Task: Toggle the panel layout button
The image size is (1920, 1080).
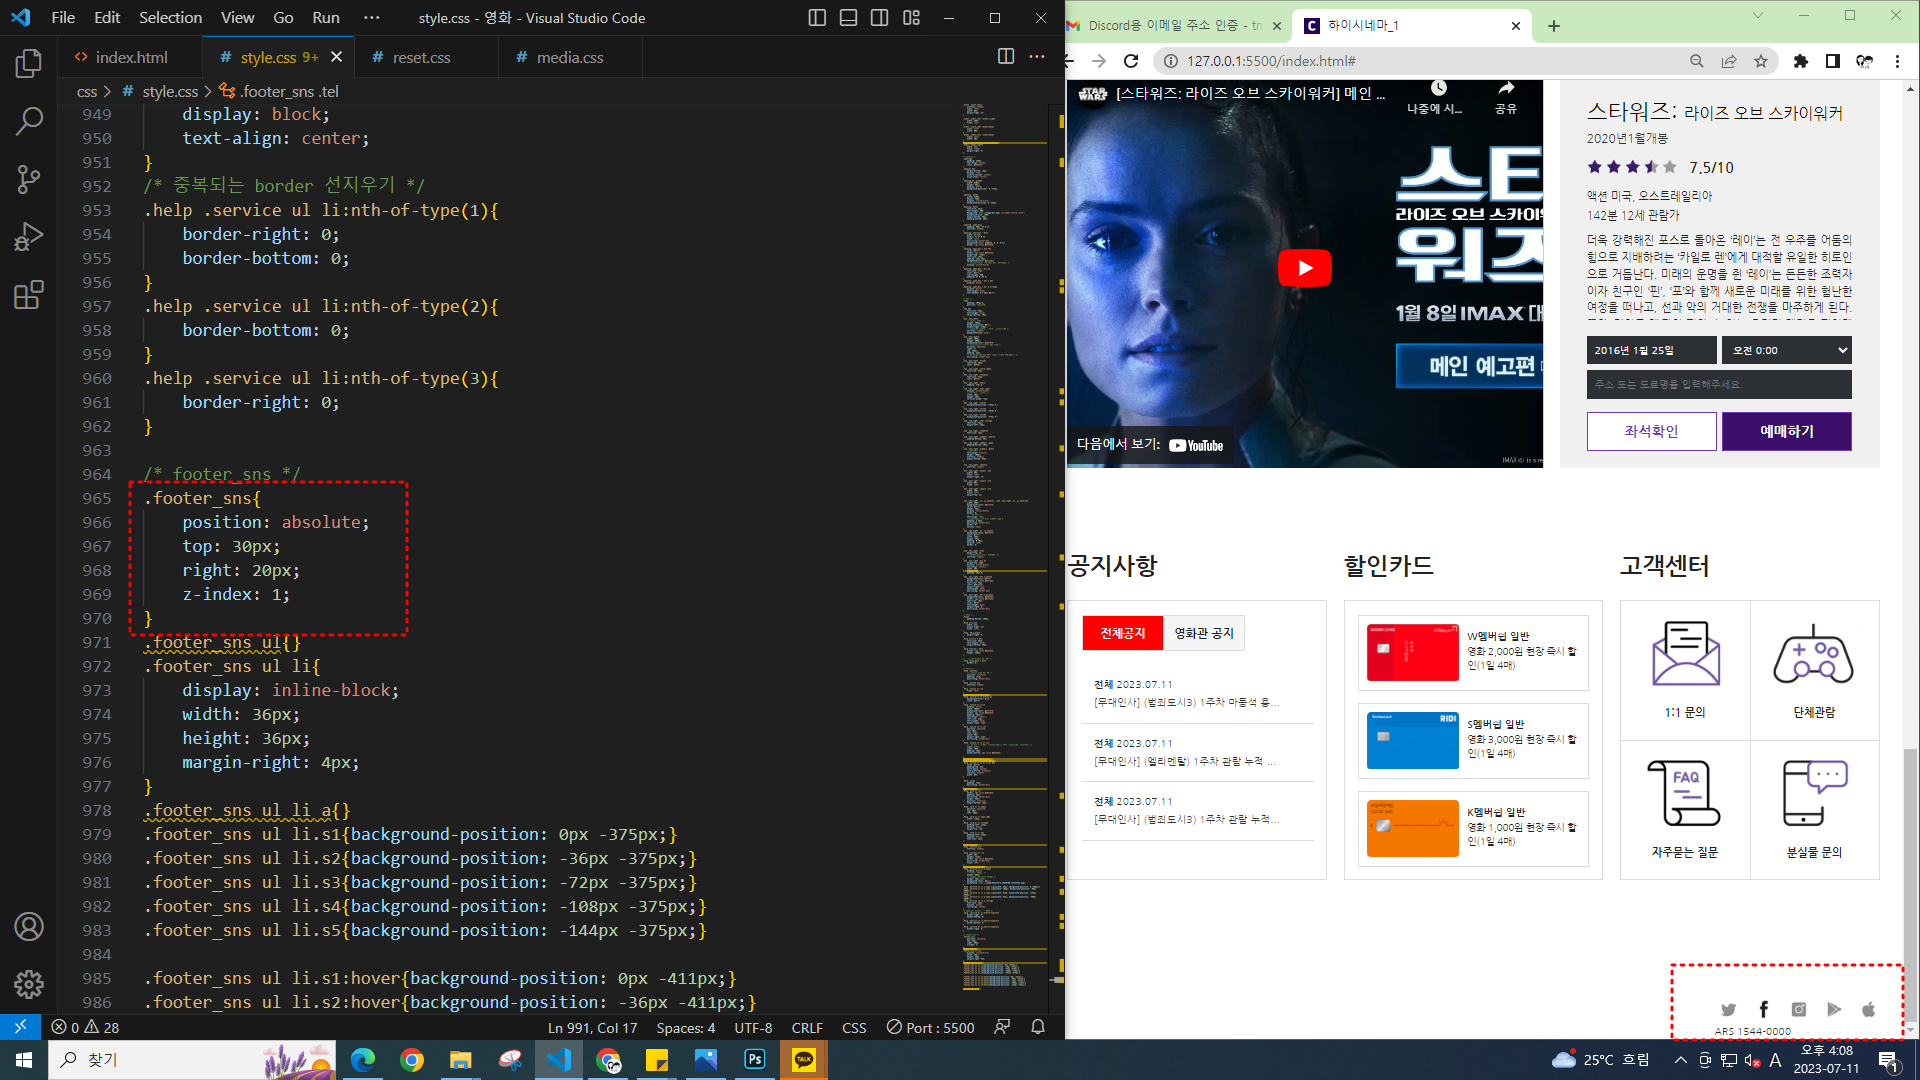Action: (848, 18)
